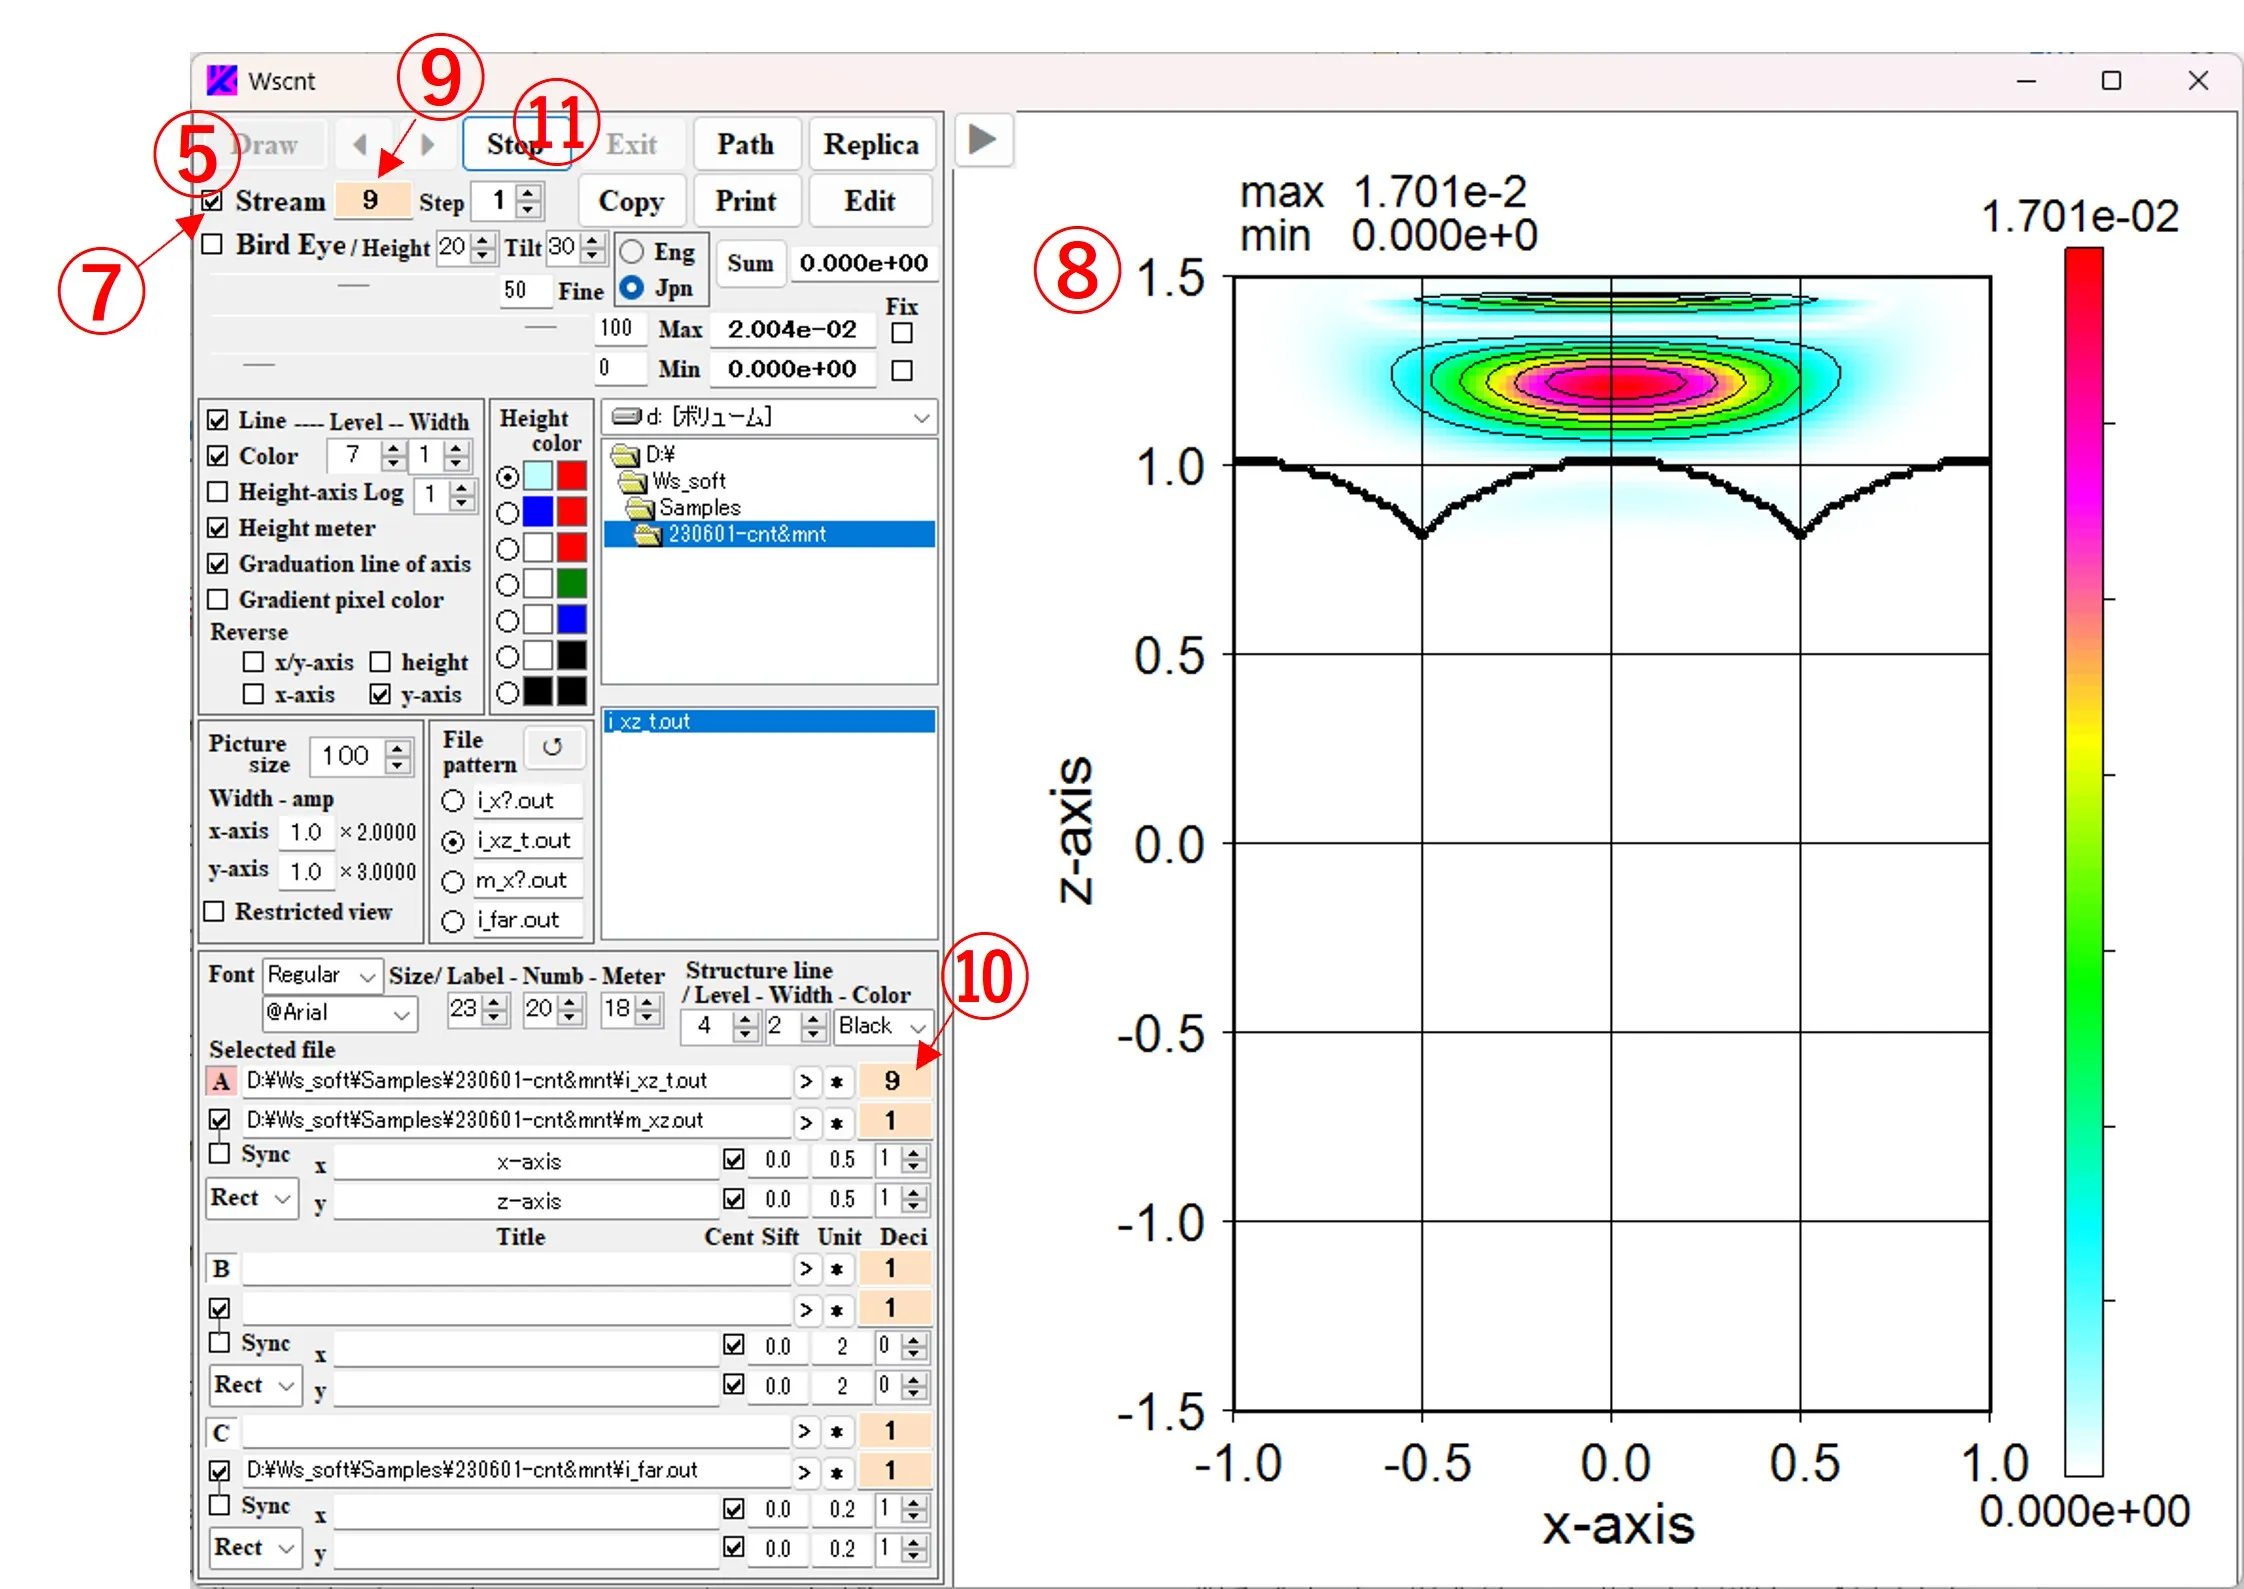
Task: Click the Print button
Action: pos(746,201)
